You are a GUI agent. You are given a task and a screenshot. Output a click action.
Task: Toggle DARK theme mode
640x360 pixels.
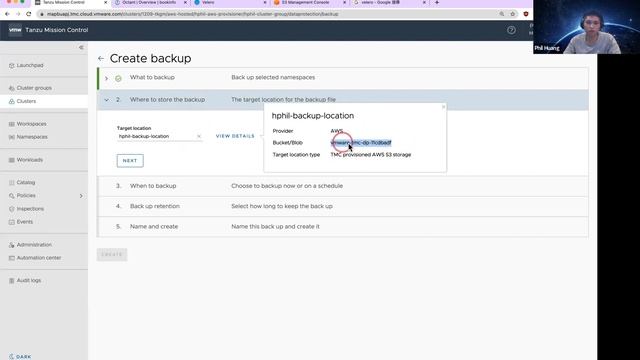(x=20, y=357)
